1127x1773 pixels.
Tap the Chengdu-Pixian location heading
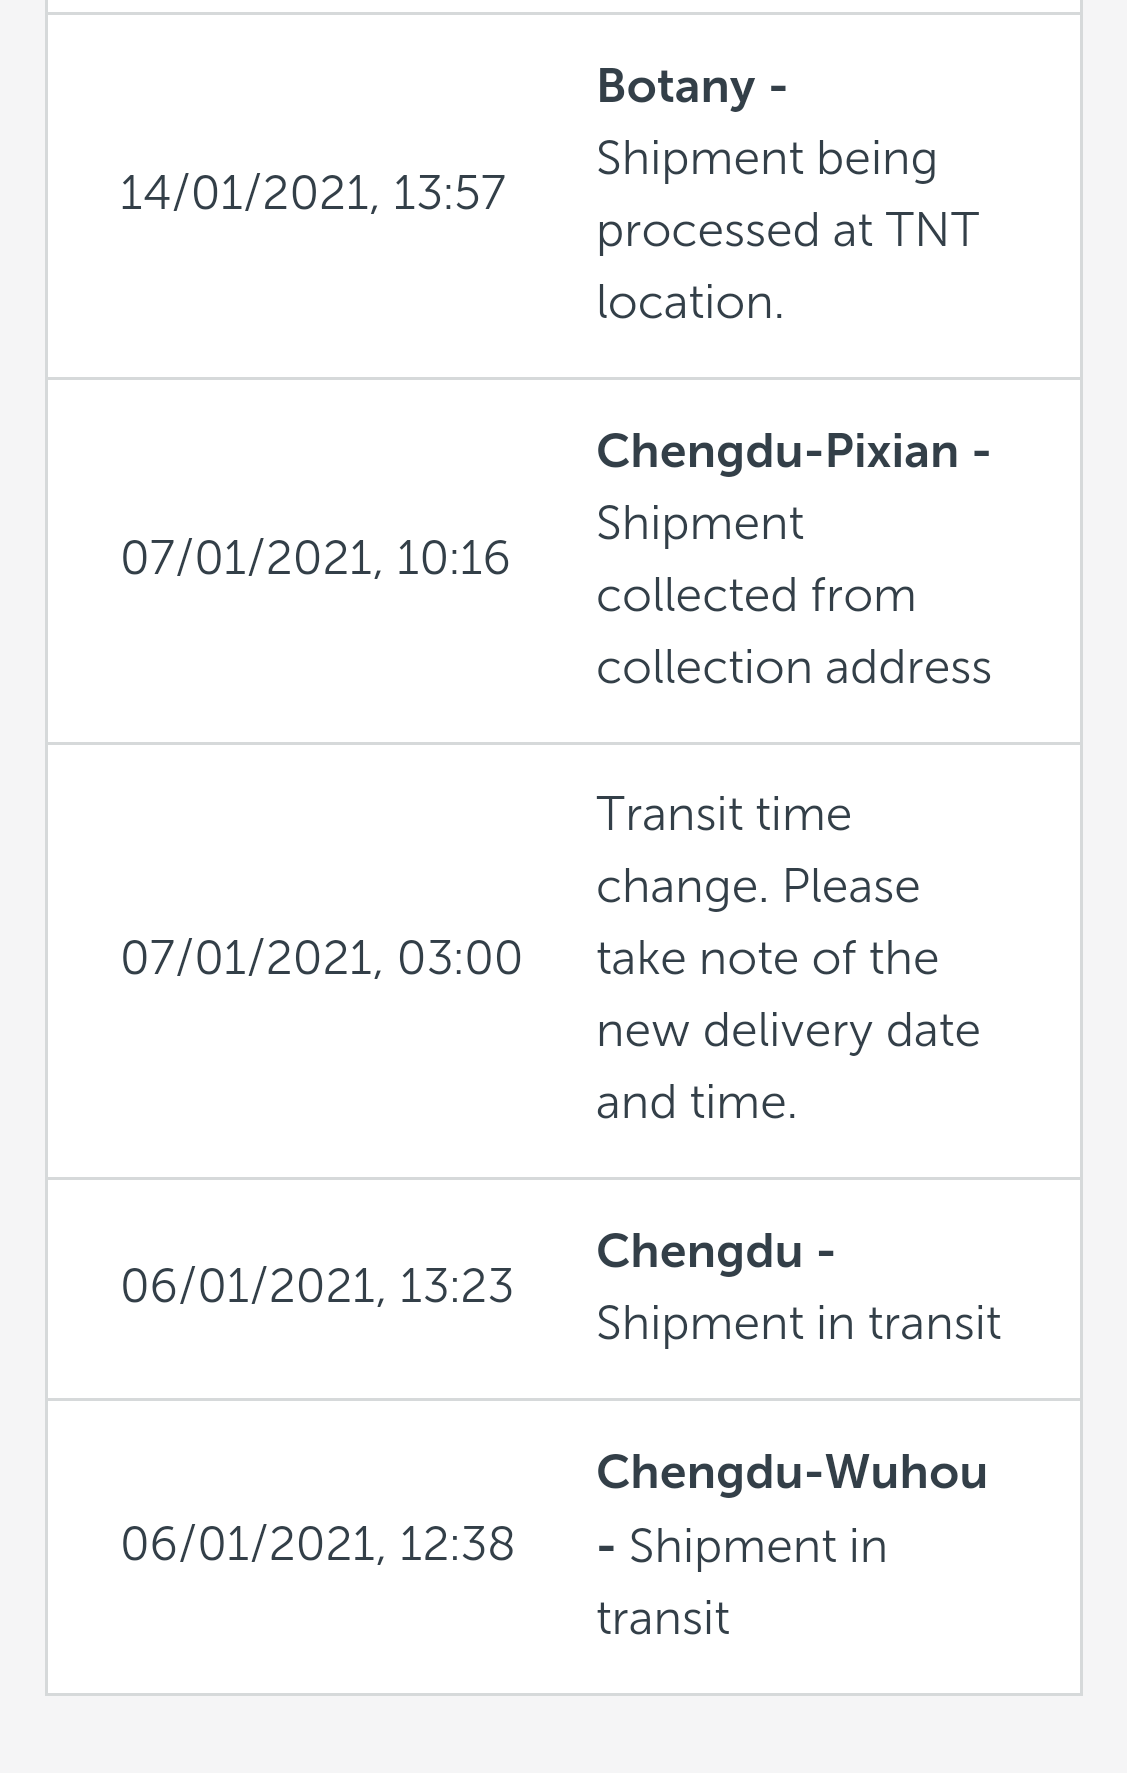[778, 451]
